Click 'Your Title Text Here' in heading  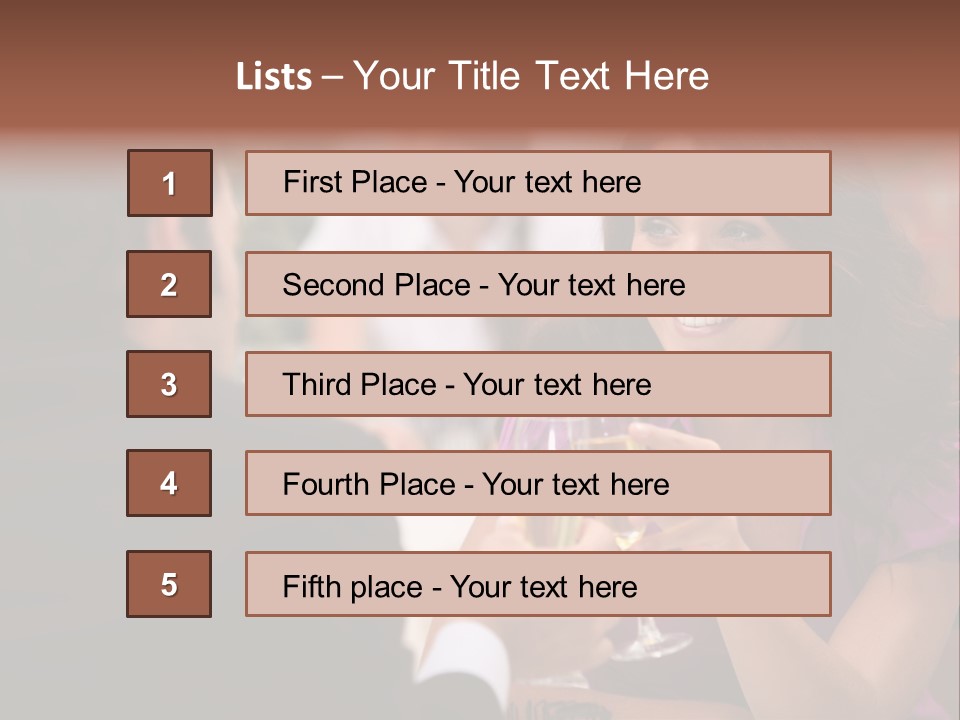[531, 76]
